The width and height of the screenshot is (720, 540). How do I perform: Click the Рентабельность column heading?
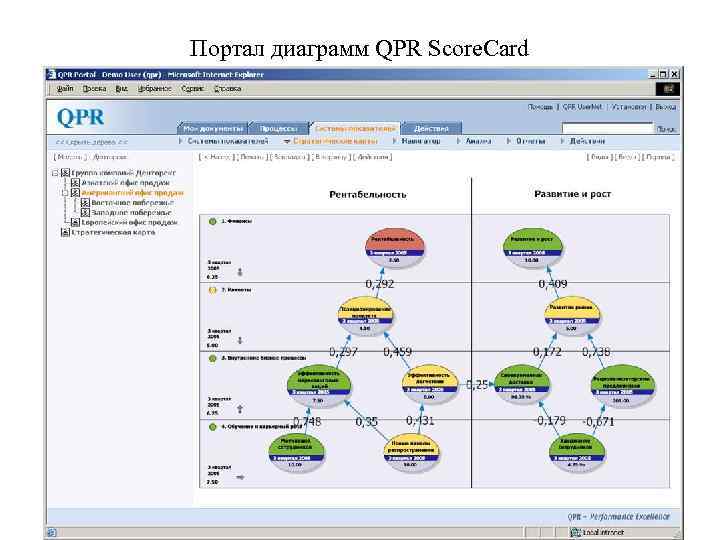(x=368, y=195)
